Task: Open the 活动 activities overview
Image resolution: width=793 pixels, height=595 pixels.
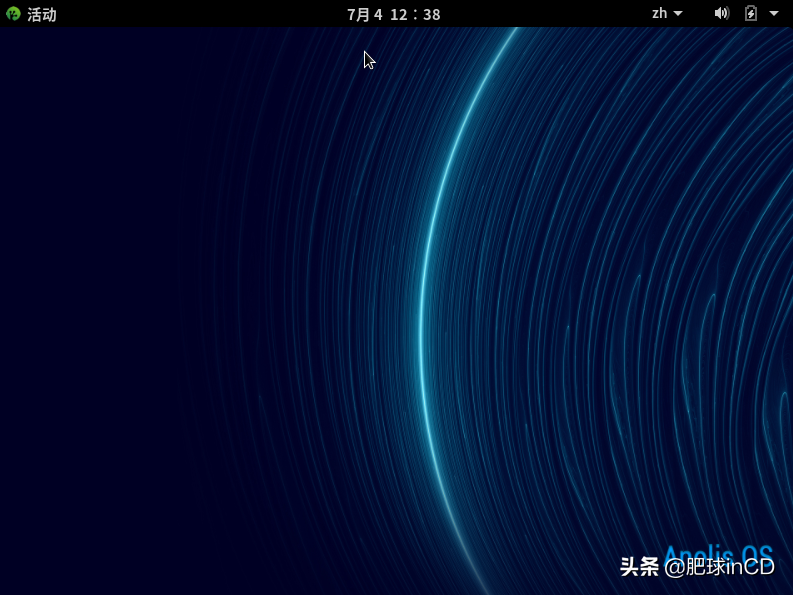Action: click(41, 14)
